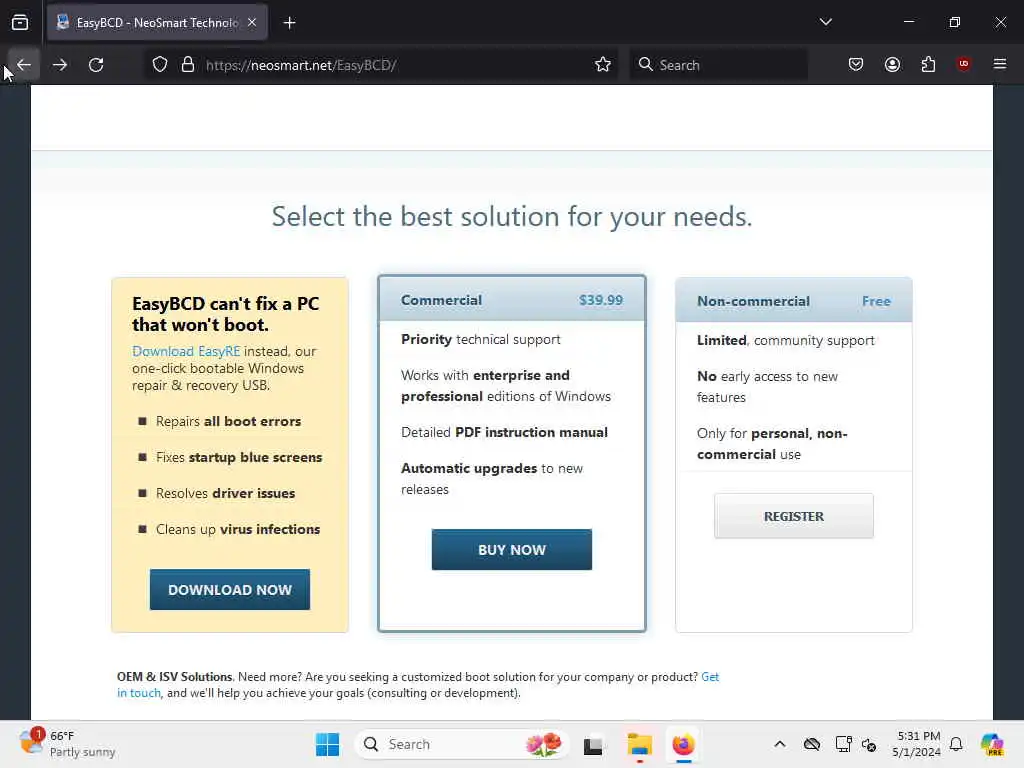Follow the Download EasyRE link

point(185,351)
